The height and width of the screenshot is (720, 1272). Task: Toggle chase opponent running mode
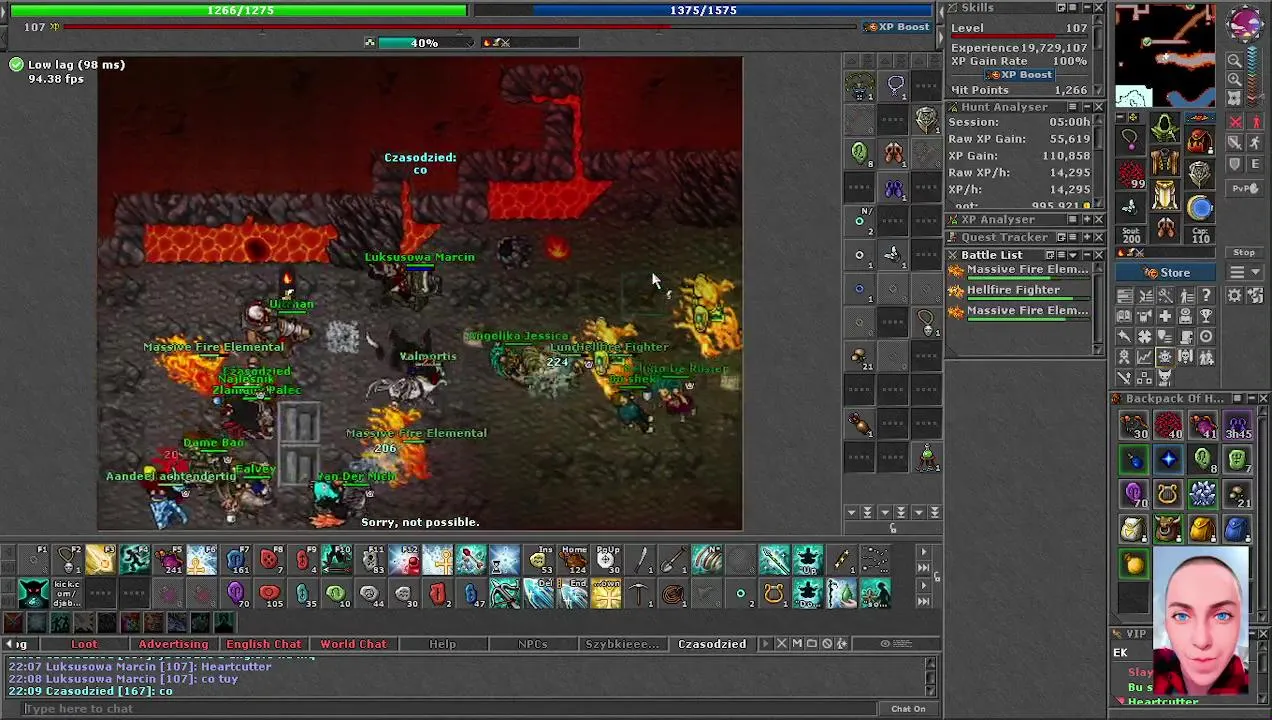(1257, 143)
